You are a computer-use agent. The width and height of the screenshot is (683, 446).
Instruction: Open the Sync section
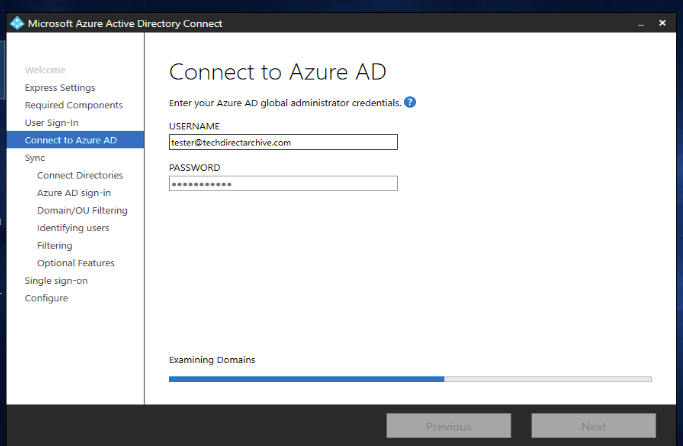point(35,158)
